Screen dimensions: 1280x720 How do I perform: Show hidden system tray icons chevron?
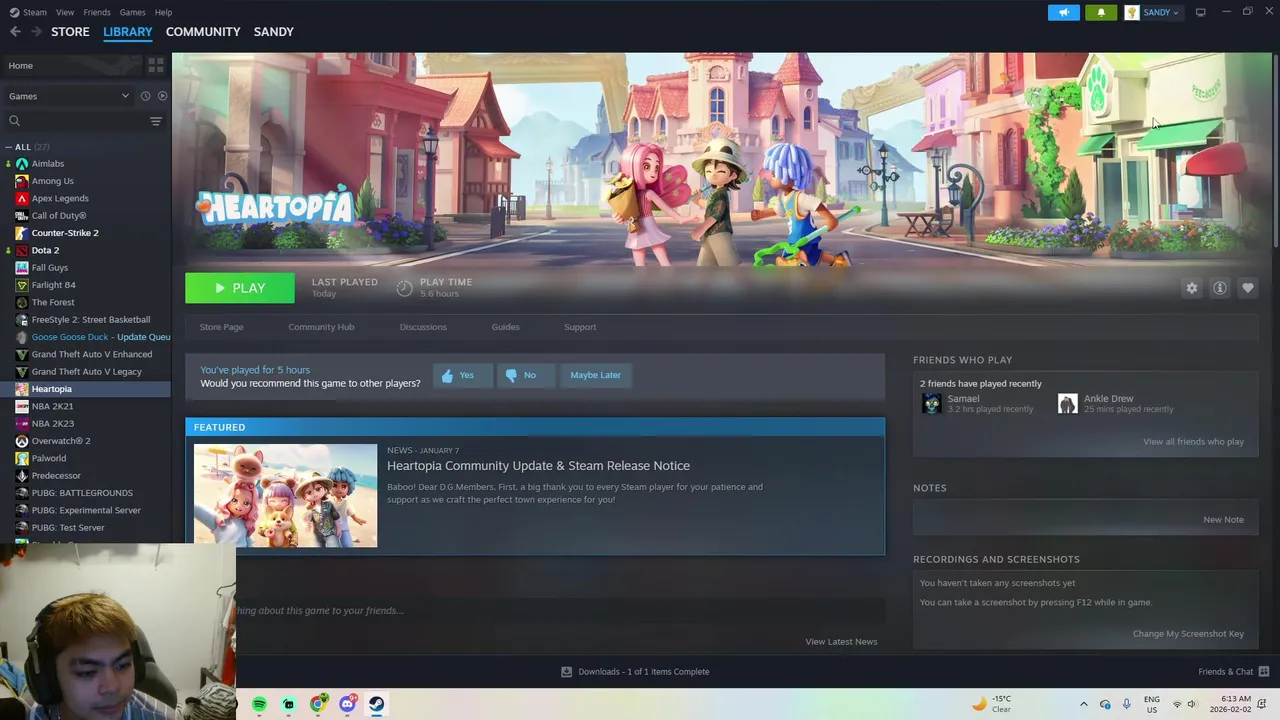tap(1083, 704)
